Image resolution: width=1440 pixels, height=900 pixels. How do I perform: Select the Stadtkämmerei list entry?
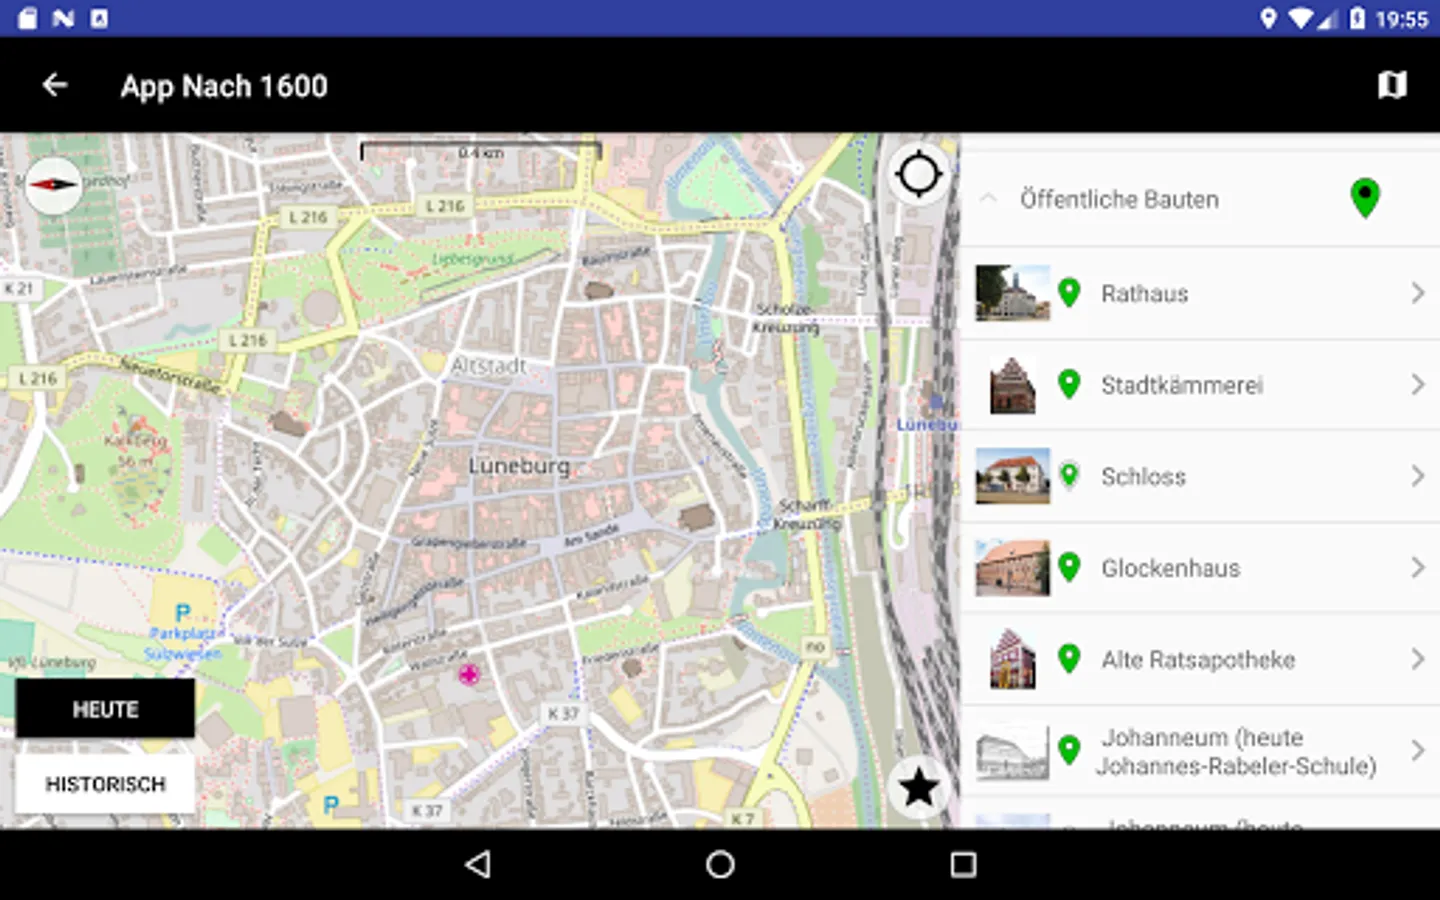click(1200, 385)
